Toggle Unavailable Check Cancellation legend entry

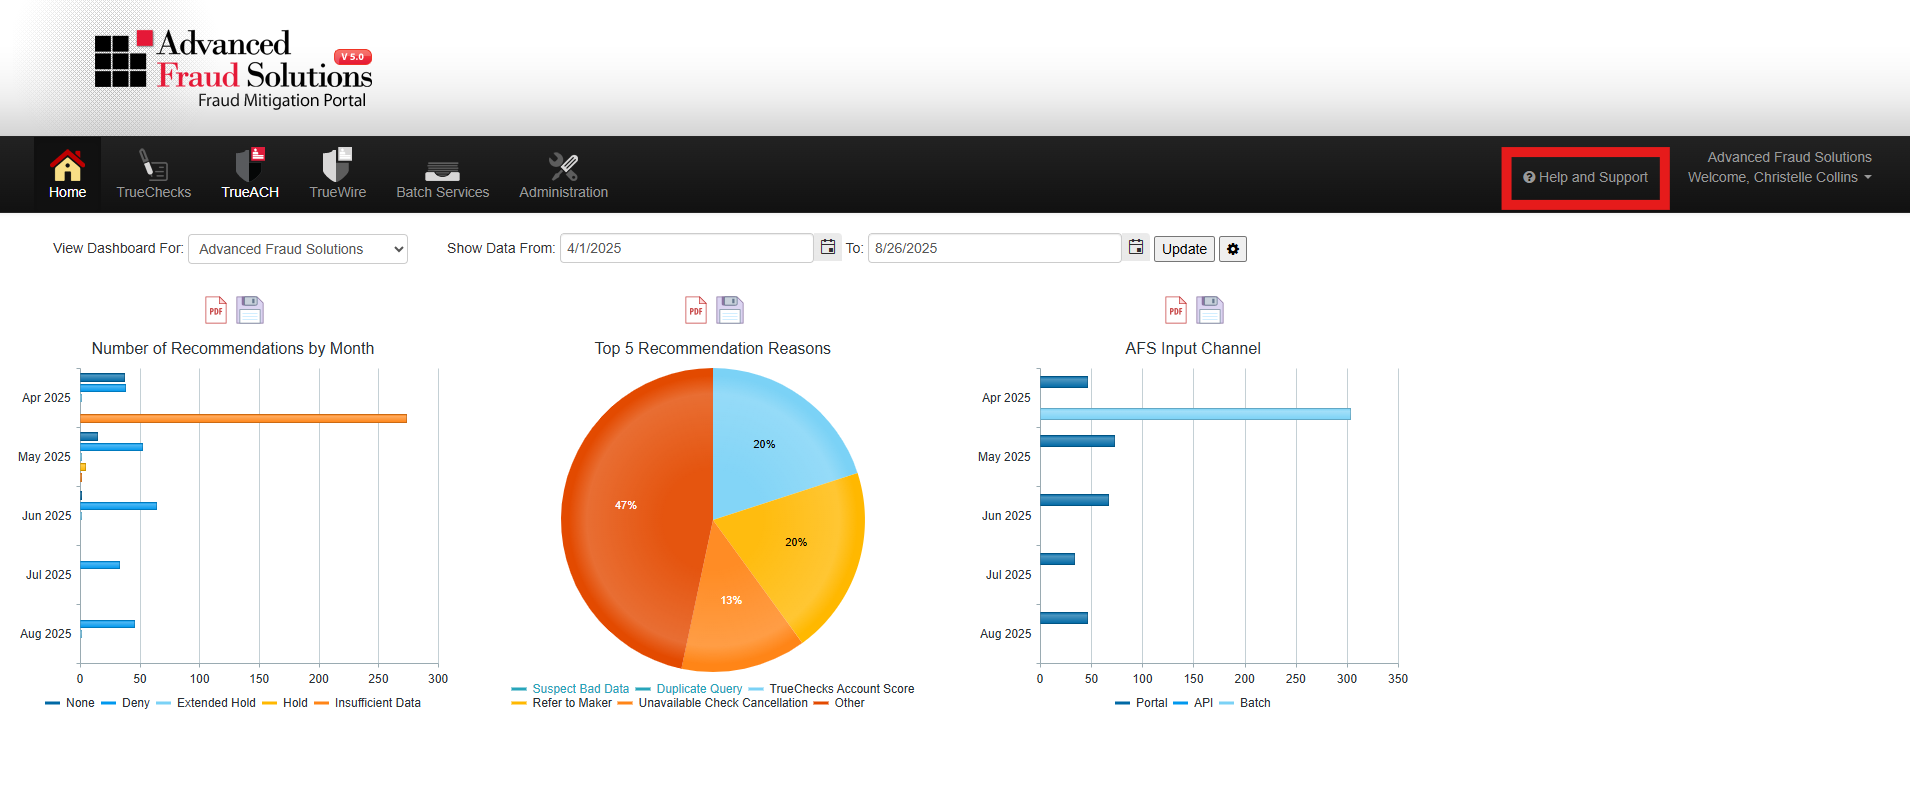tap(712, 703)
